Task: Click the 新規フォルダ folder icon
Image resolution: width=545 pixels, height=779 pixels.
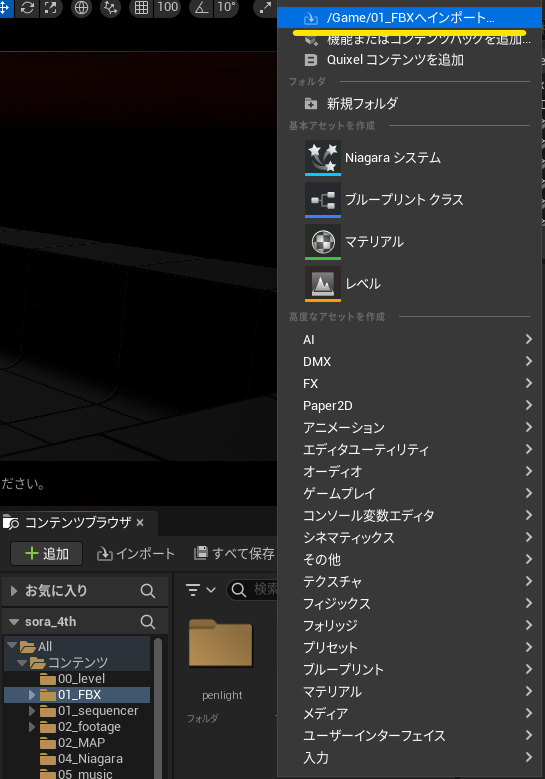Action: coord(311,104)
